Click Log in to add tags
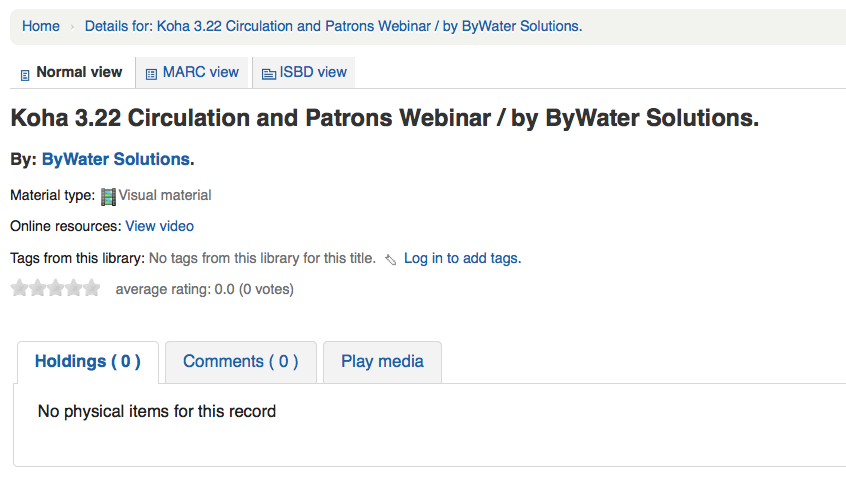This screenshot has width=846, height=485. click(462, 259)
